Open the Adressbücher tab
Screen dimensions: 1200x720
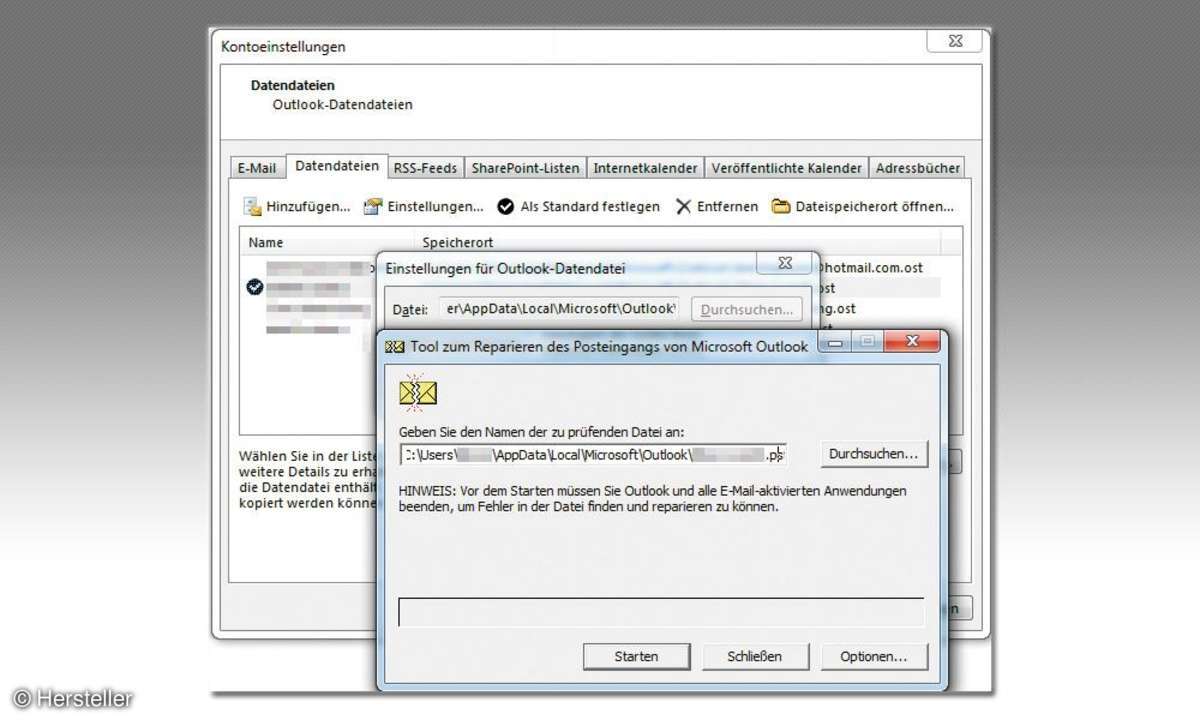coord(918,168)
